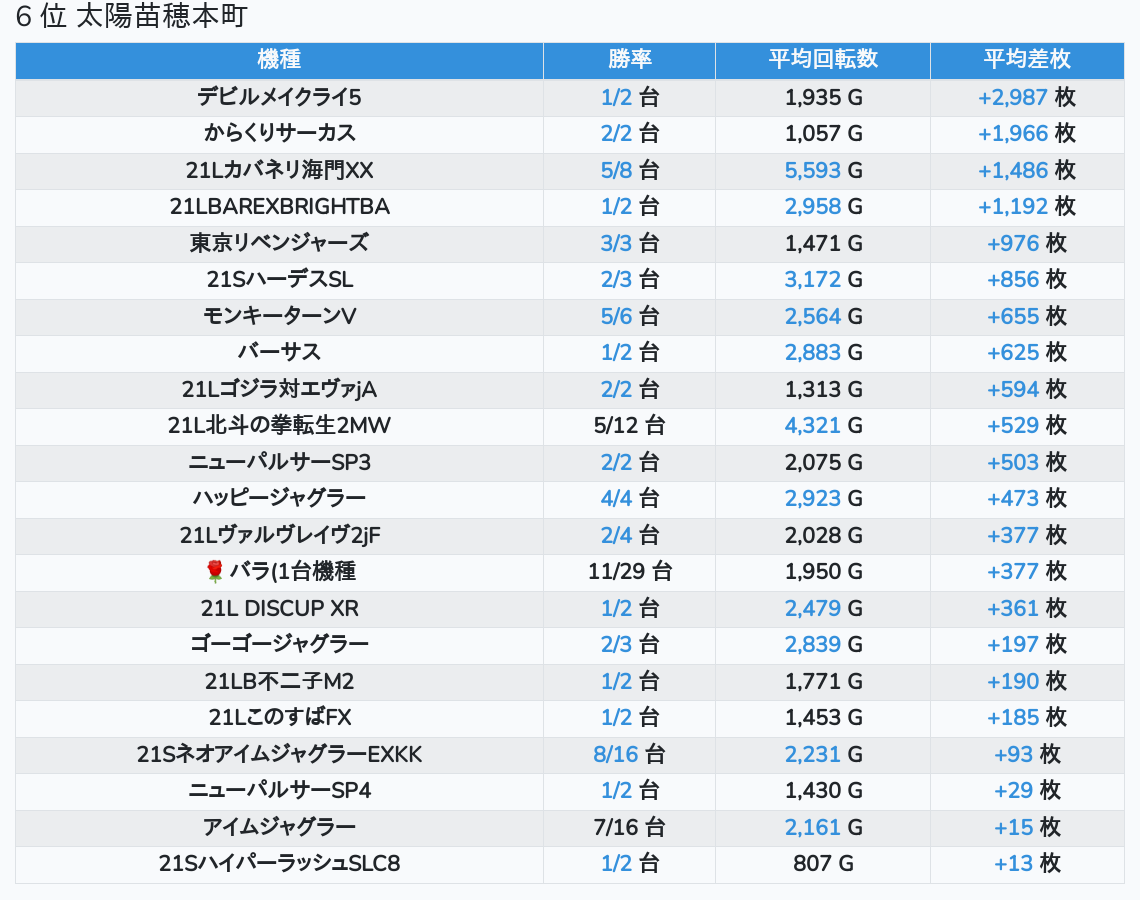Viewport: 1140px width, 900px height.
Task: Click the rose icon beside バラ(1台機種
Action: tap(214, 571)
